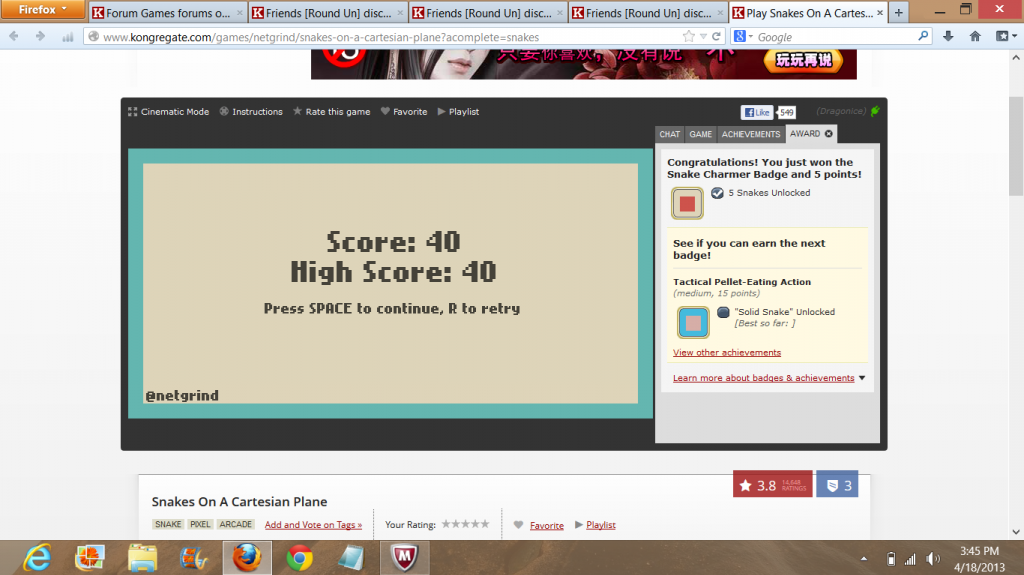Image resolution: width=1024 pixels, height=575 pixels.
Task: Launch Chrome from the taskbar
Action: point(299,558)
